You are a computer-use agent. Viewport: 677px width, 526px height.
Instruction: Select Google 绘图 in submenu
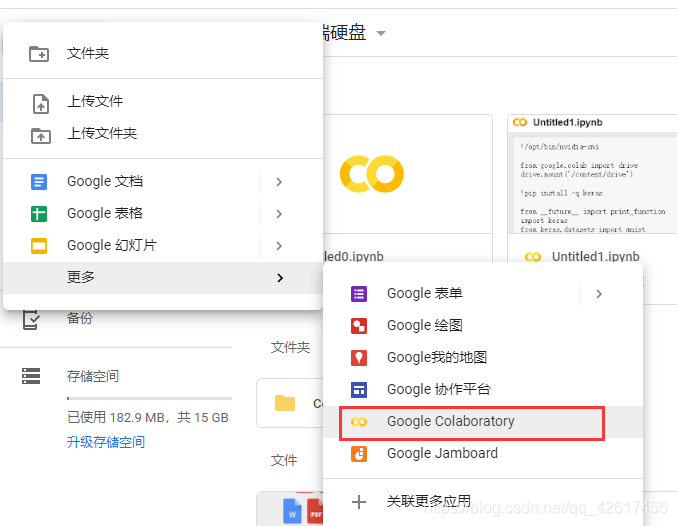(483, 326)
